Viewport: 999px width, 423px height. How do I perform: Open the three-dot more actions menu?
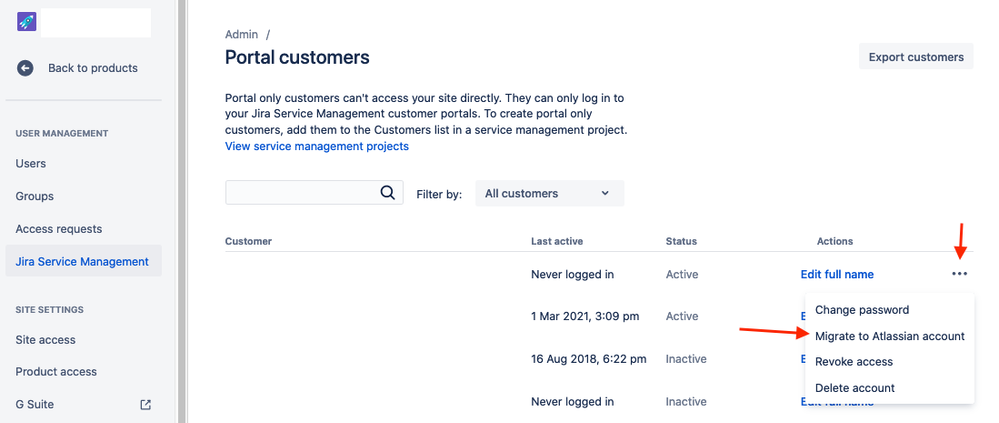(x=960, y=274)
